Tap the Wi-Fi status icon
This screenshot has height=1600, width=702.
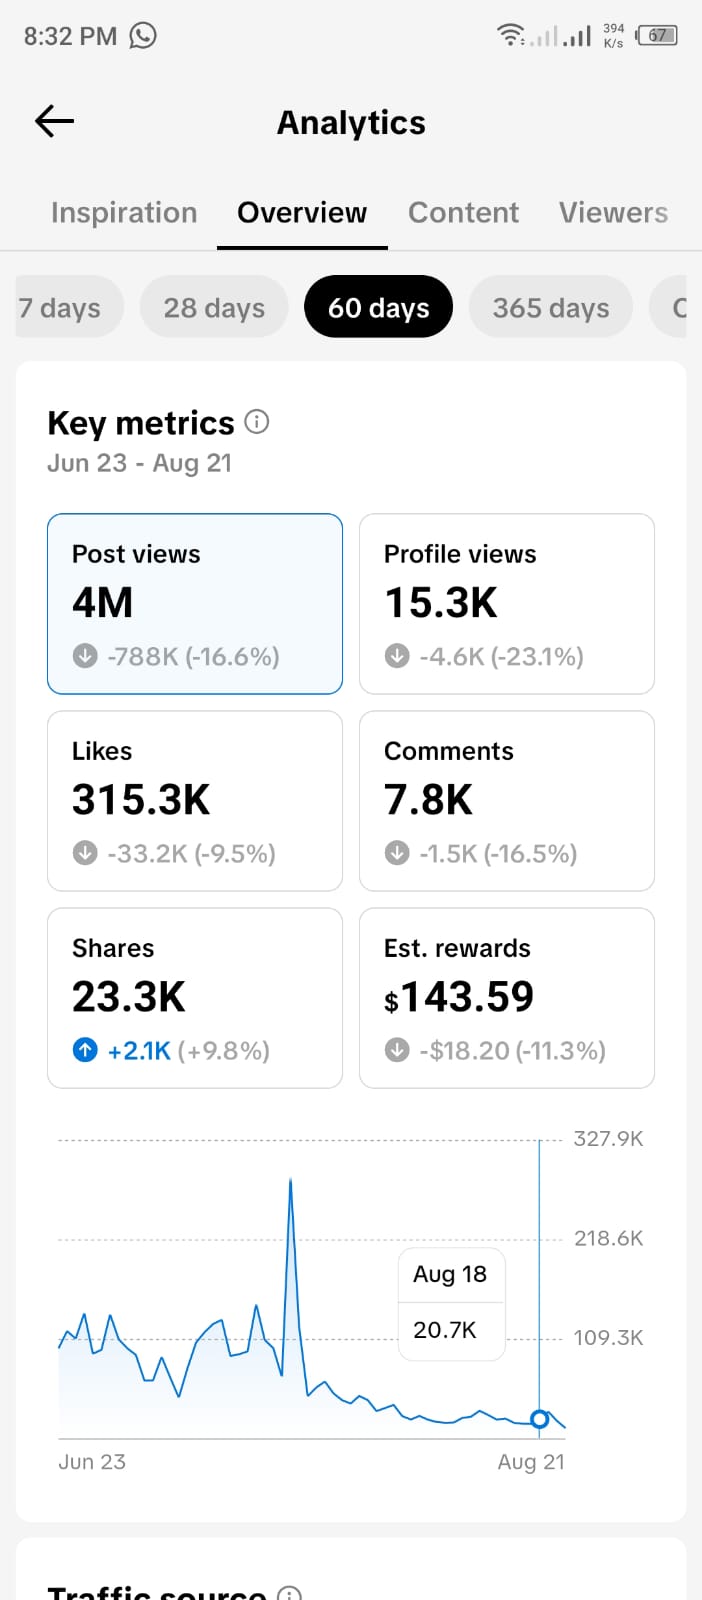511,35
